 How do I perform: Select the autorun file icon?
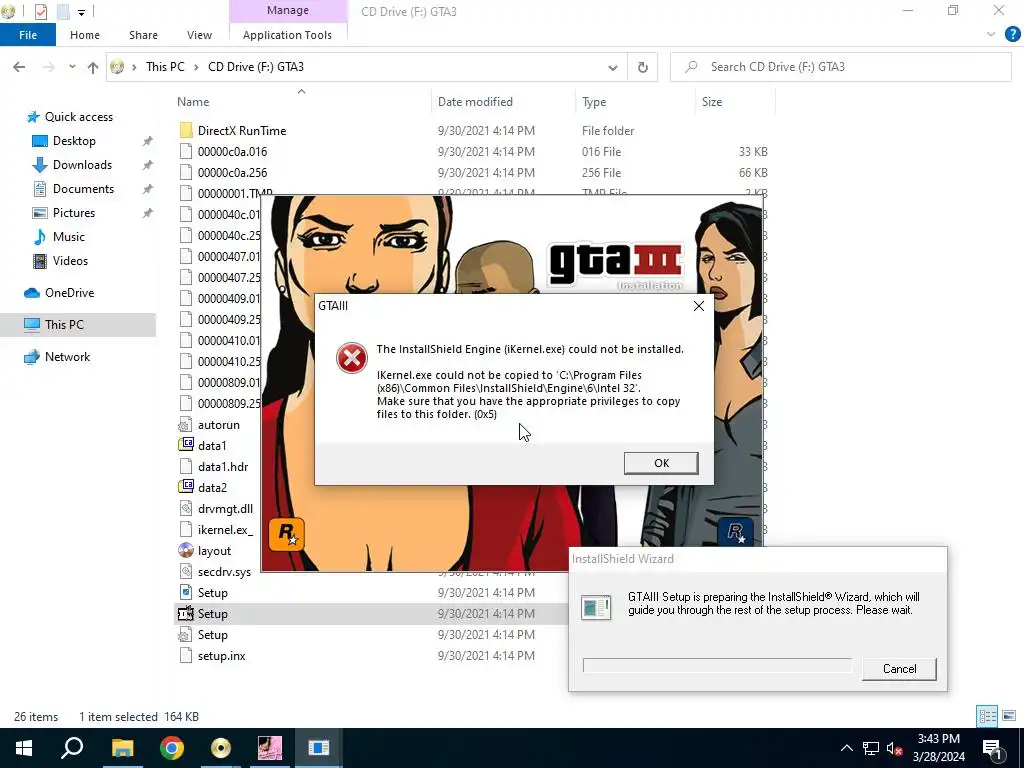pos(186,424)
